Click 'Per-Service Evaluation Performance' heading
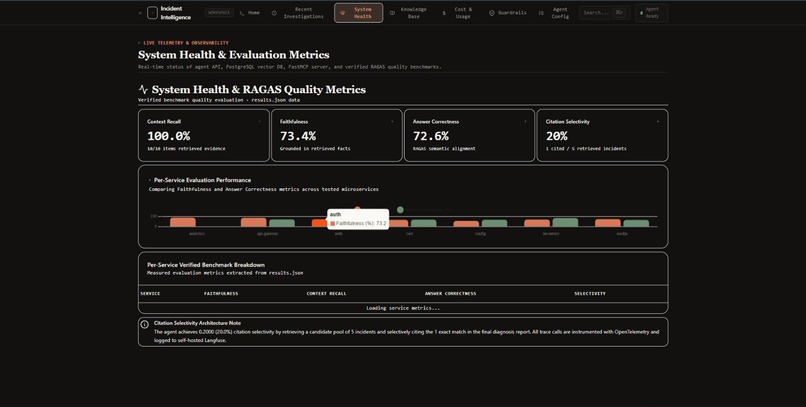 click(x=203, y=180)
